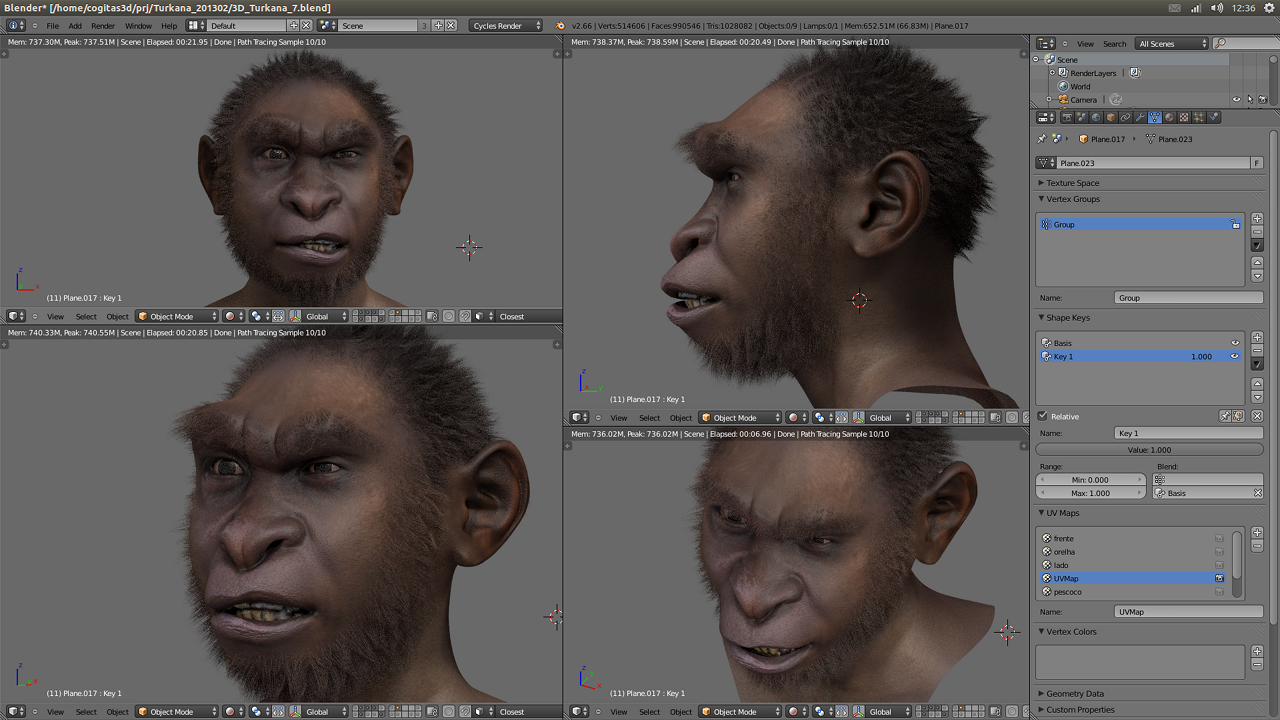Expand the RenderLayers entry in the Outliner
The width and height of the screenshot is (1280, 720).
1052,73
